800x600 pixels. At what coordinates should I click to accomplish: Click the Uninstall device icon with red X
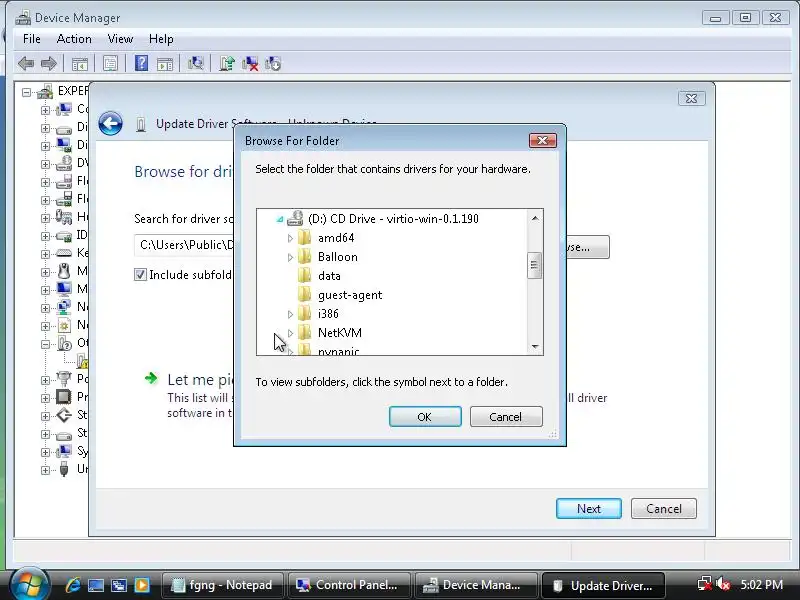pos(250,63)
